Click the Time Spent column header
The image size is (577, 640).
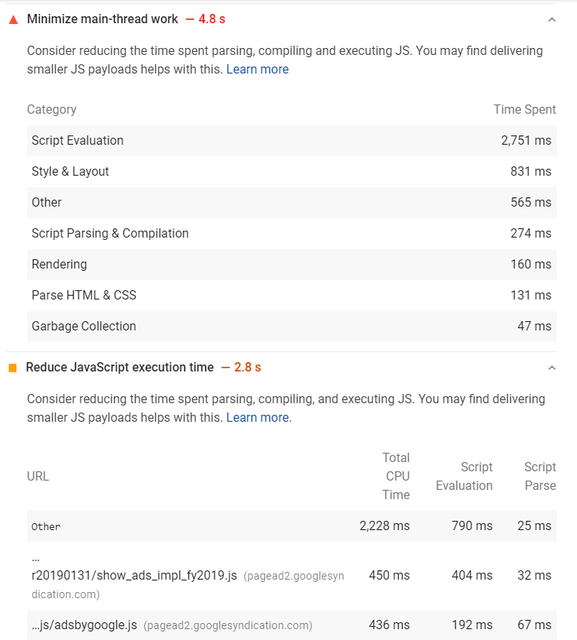point(525,109)
